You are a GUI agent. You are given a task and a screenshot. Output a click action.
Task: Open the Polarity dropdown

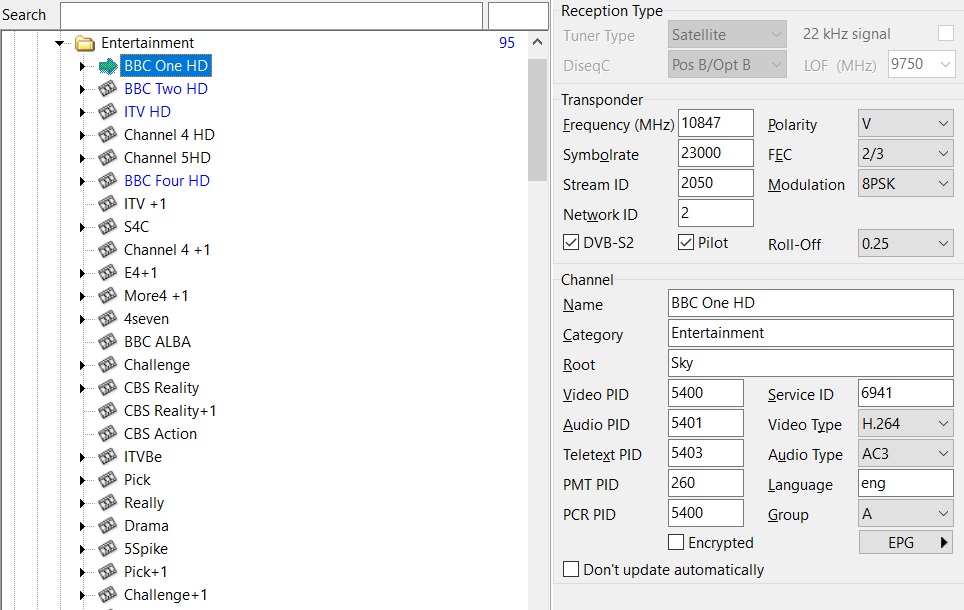click(905, 124)
